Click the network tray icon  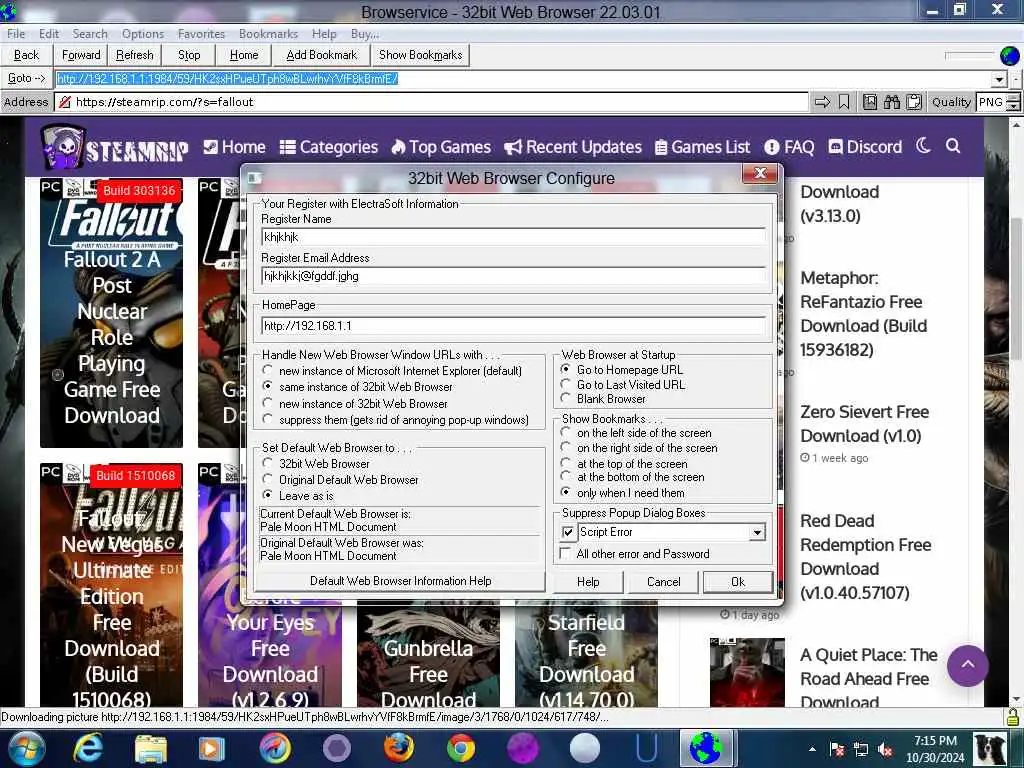861,750
